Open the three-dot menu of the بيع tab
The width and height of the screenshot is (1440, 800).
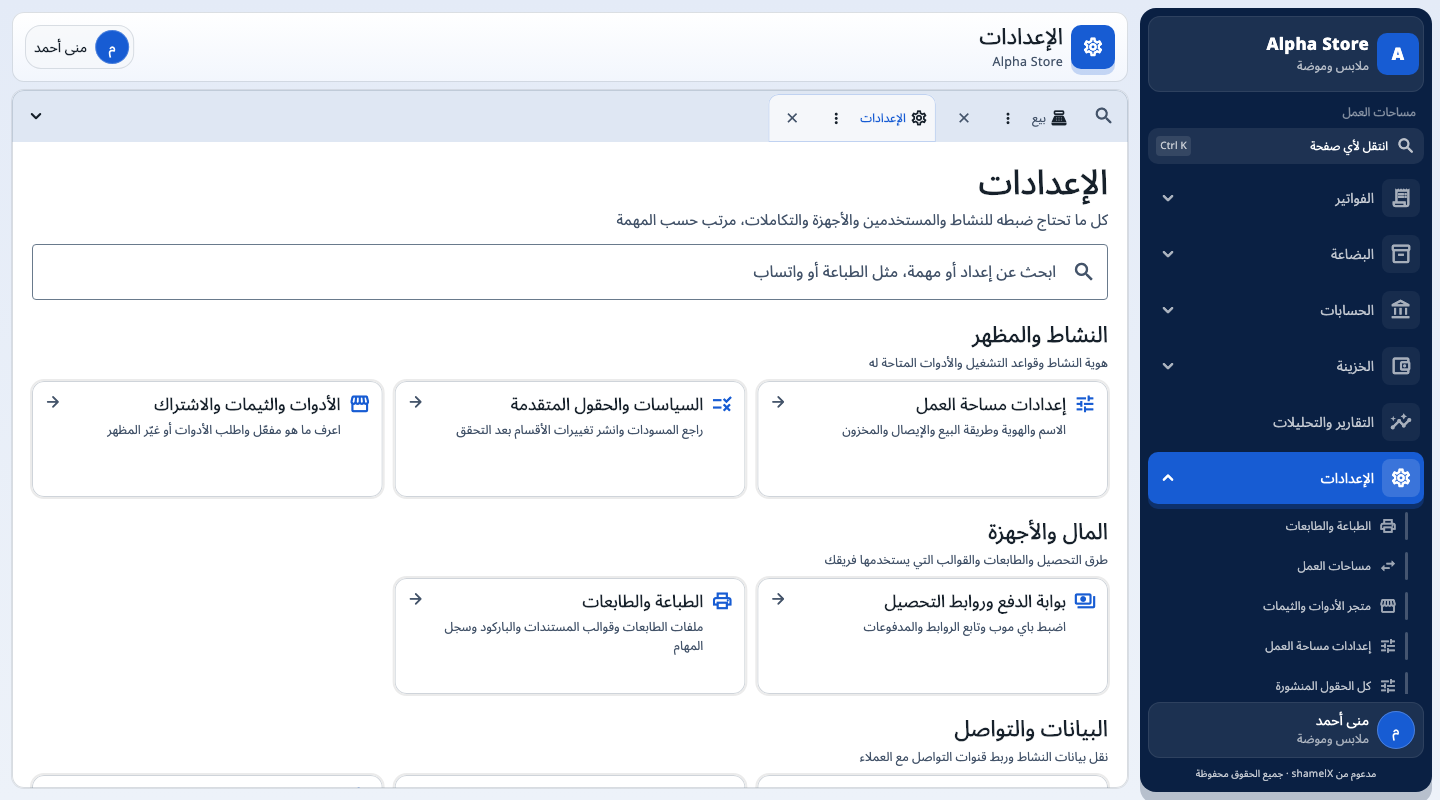[1008, 118]
